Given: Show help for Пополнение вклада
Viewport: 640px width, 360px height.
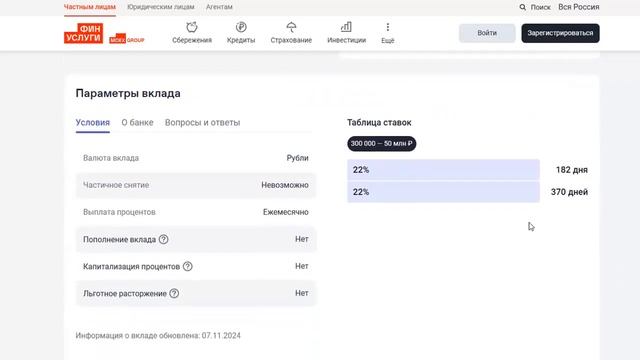Looking at the screenshot, I should click(163, 239).
